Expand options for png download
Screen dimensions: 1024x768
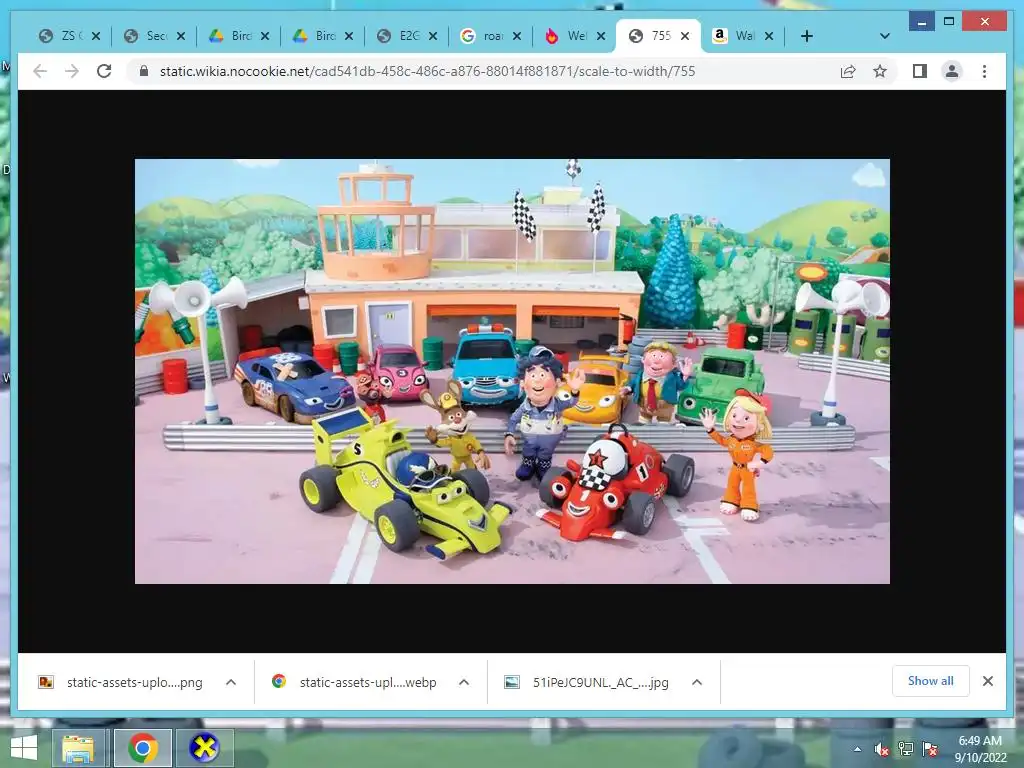pos(231,682)
